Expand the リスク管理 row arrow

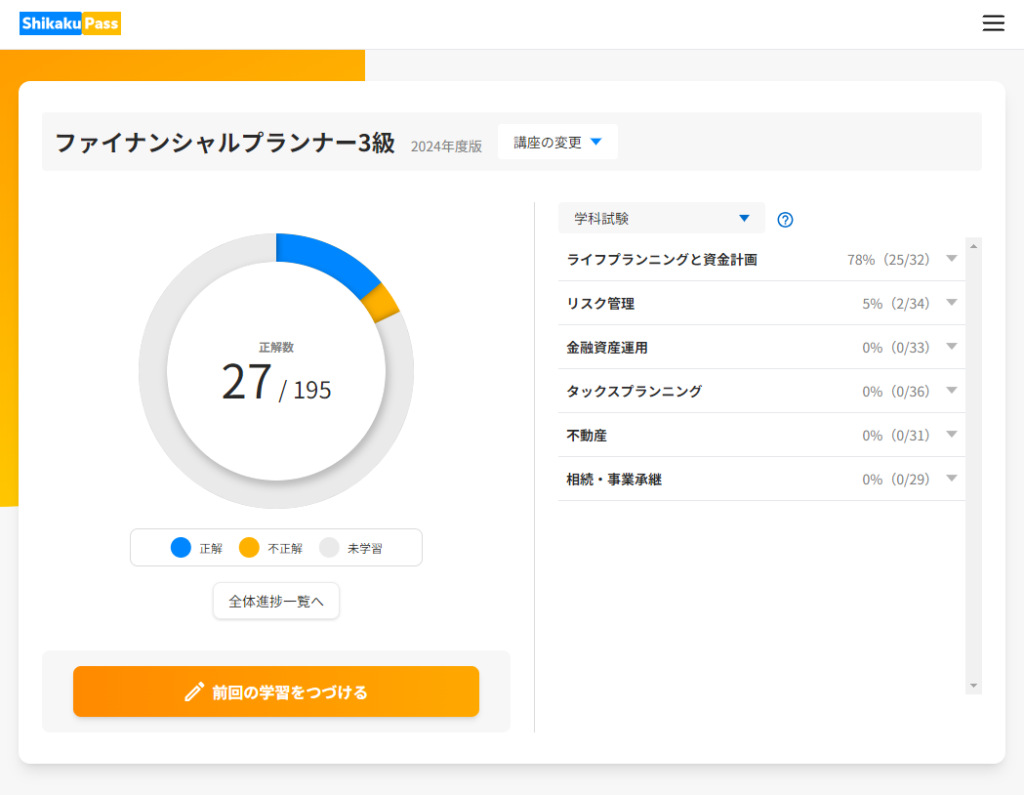(951, 303)
